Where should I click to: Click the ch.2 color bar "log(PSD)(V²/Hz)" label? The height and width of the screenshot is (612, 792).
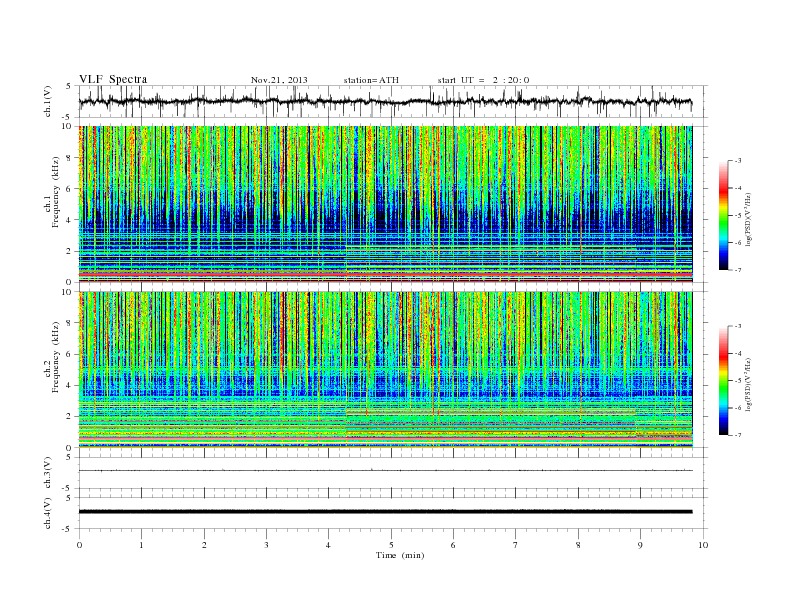(x=748, y=384)
